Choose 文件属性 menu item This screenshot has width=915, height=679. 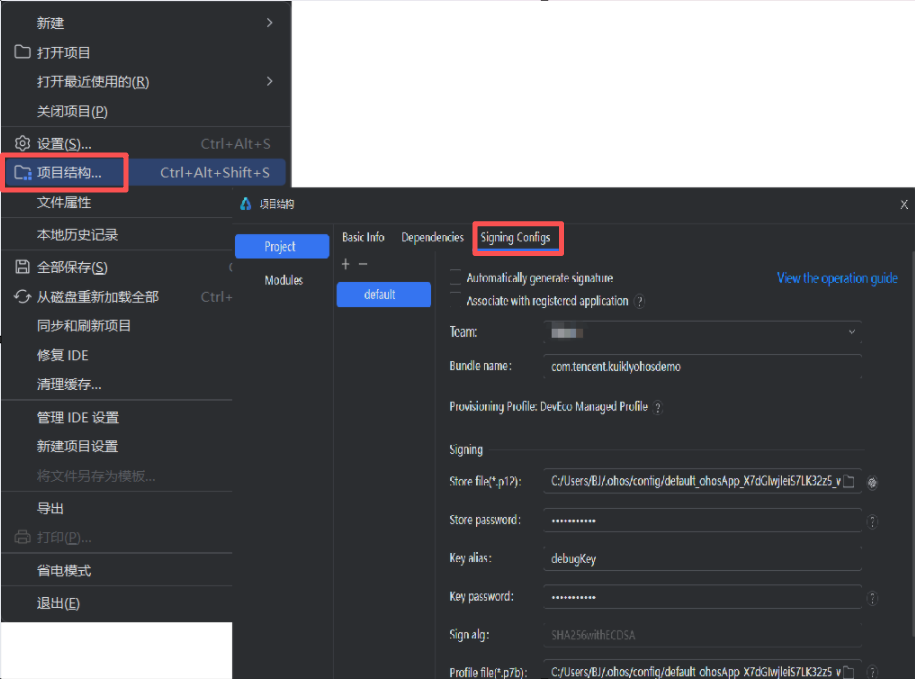point(117,202)
